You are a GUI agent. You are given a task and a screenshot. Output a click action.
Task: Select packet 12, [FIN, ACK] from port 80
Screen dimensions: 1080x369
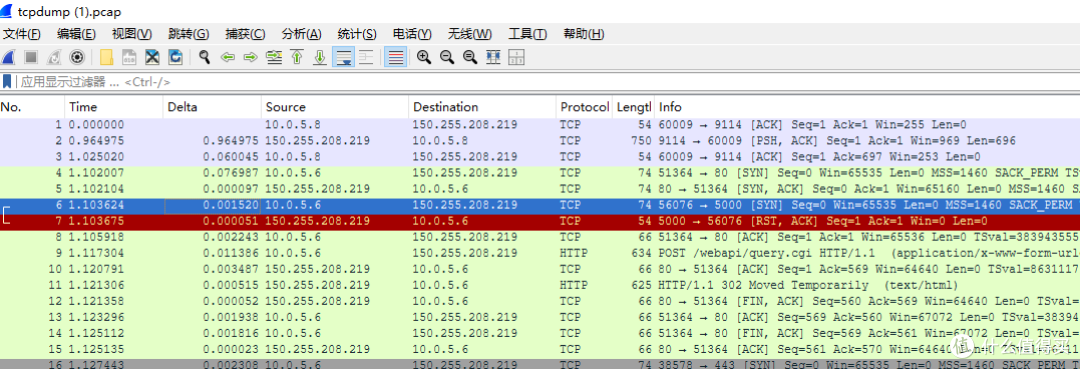pos(540,301)
